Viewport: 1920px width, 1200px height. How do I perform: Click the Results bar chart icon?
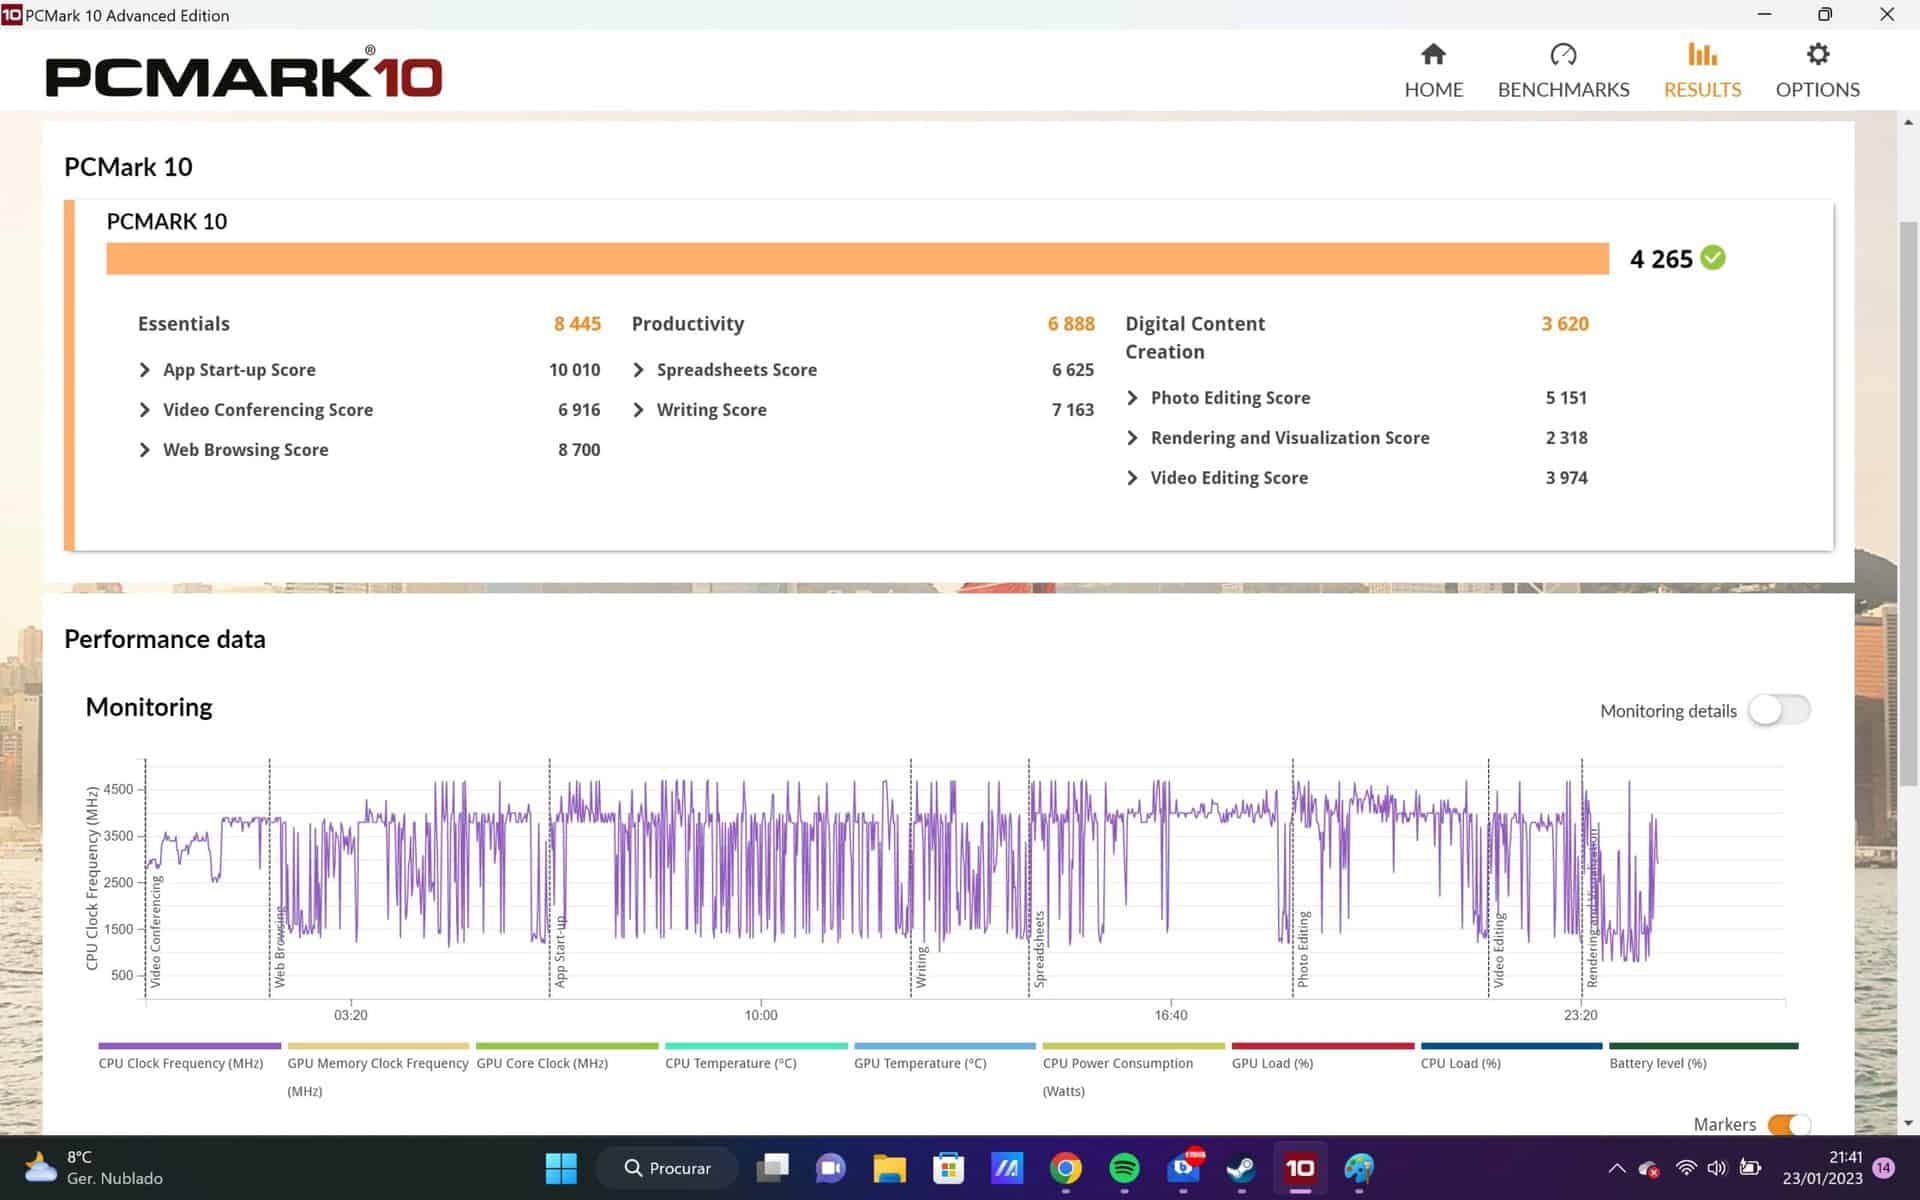click(1702, 54)
